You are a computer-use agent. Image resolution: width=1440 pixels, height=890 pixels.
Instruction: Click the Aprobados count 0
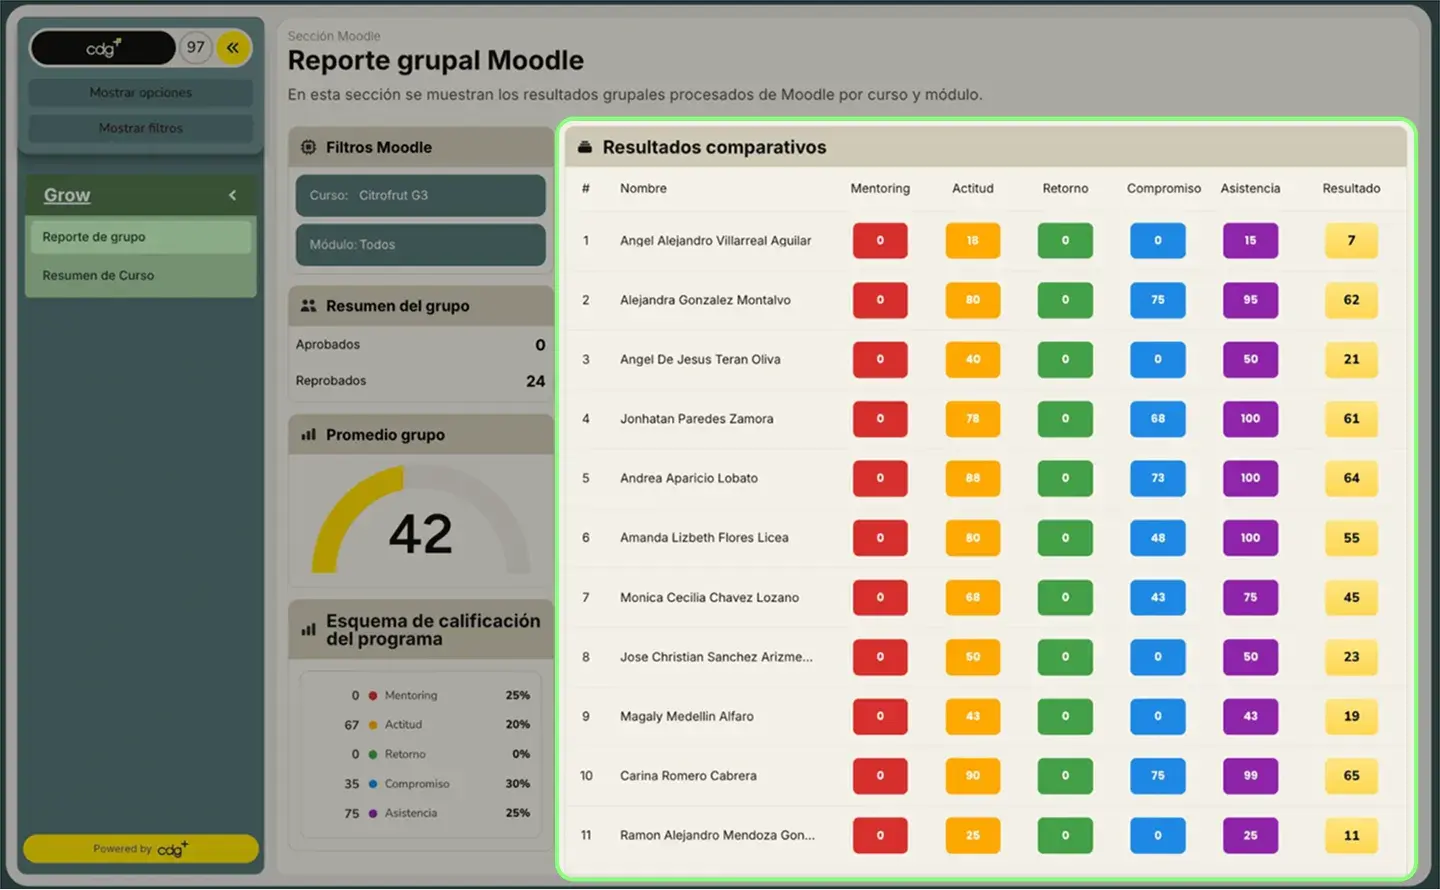[x=540, y=345]
